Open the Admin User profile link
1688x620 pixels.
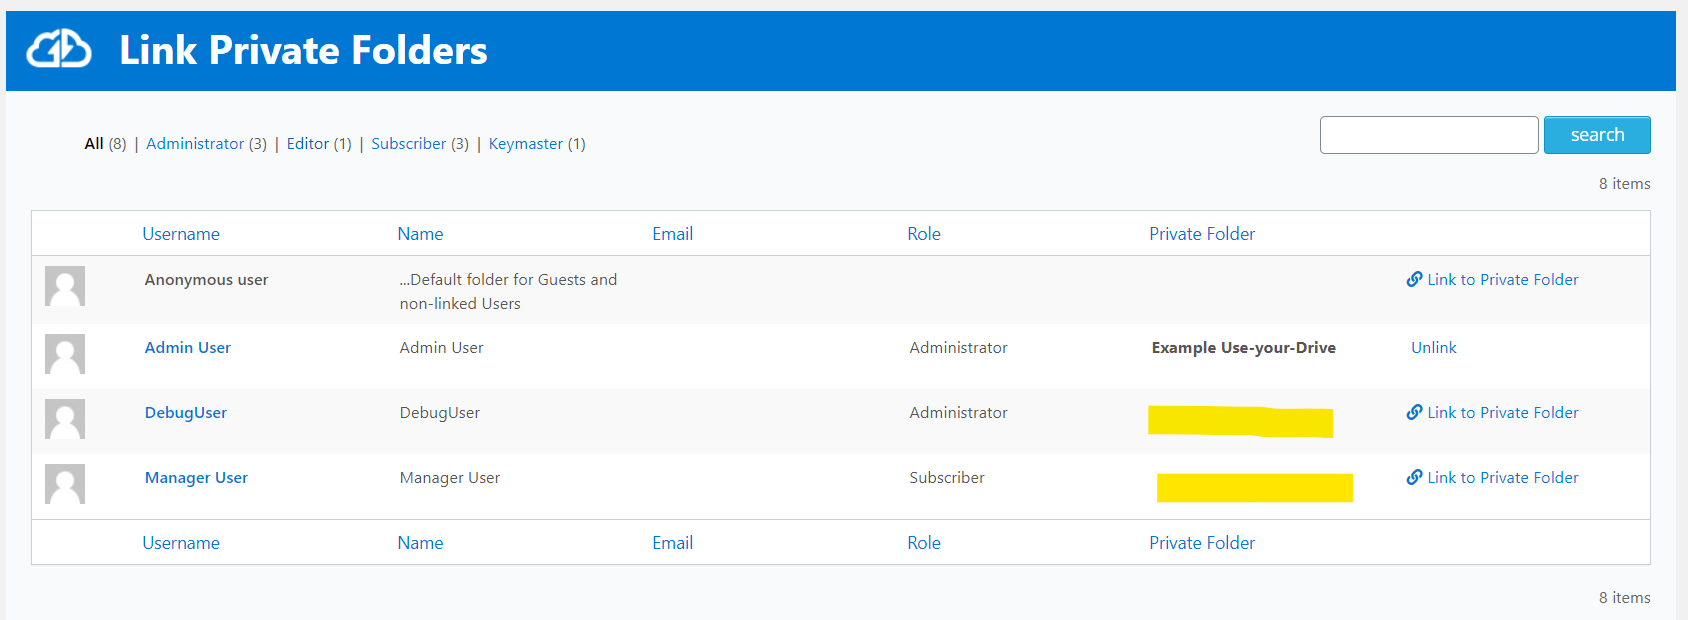(x=188, y=348)
